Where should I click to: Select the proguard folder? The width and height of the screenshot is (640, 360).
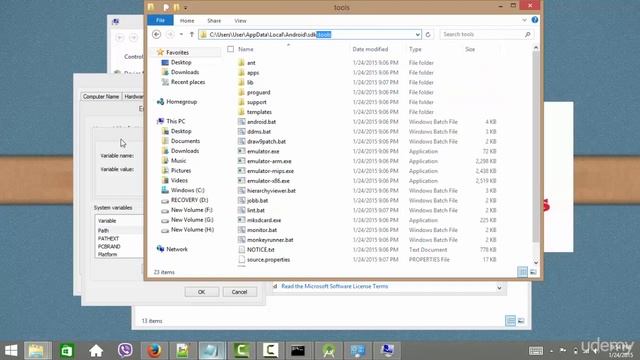pos(258,92)
